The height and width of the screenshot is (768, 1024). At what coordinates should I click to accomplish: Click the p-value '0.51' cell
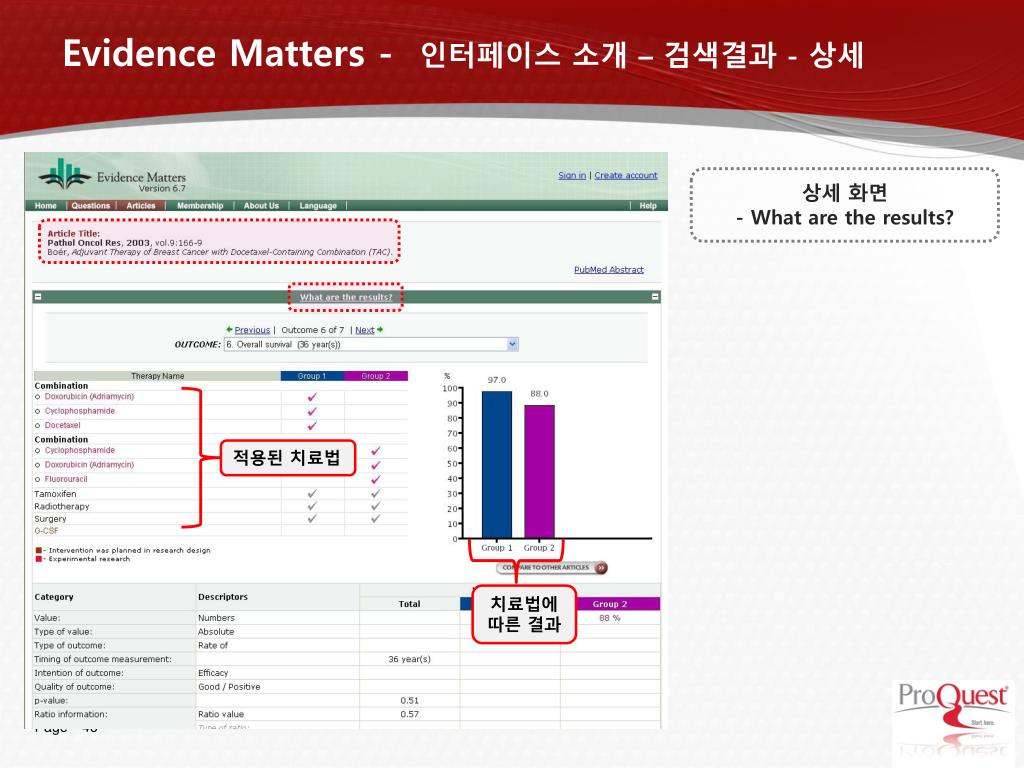(409, 700)
